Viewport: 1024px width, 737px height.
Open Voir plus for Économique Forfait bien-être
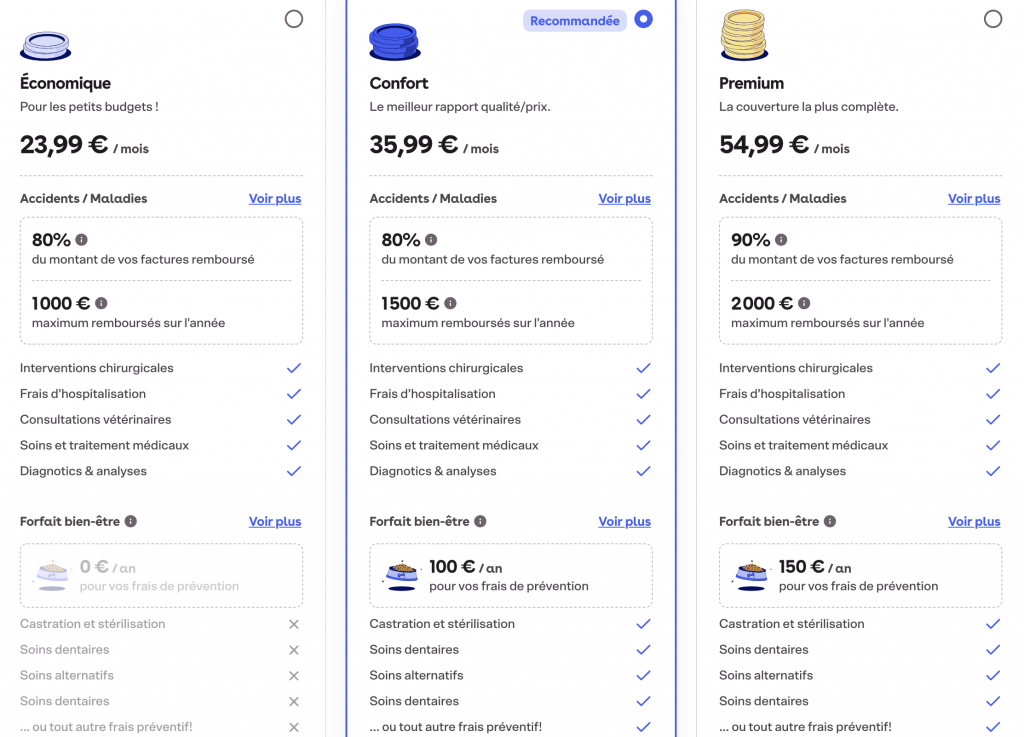pyautogui.click(x=275, y=522)
